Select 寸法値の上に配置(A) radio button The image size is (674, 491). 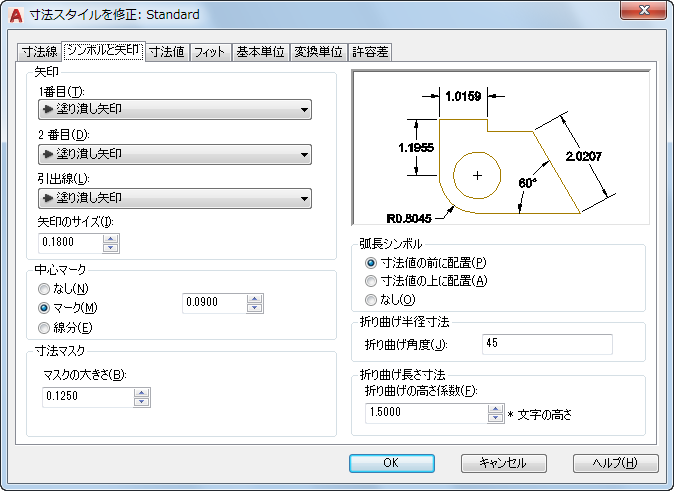371,281
